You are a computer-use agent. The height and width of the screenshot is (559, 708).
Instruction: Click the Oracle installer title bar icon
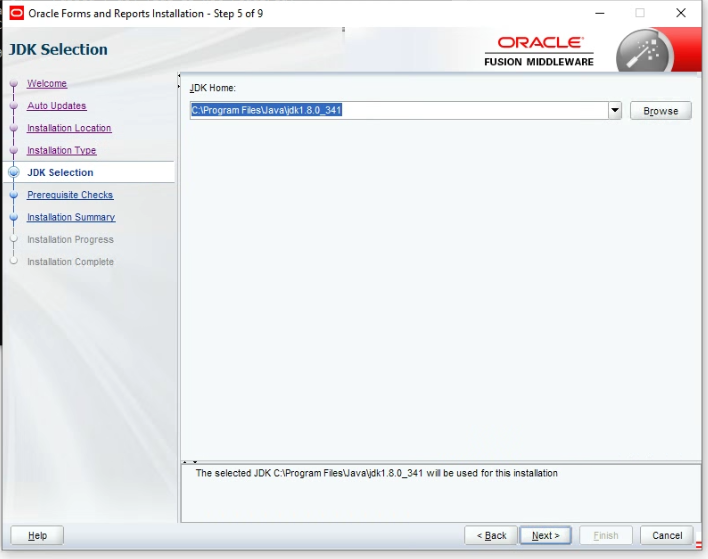click(16, 13)
